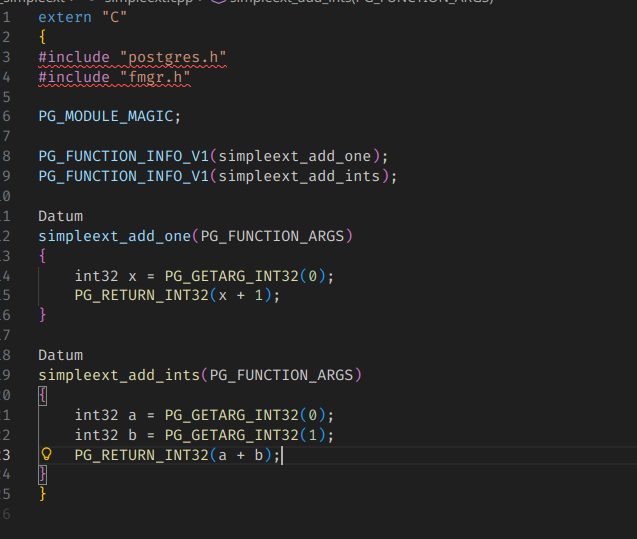Screen dimensions: 637x539
Task: Click Datum return type above simpleext_add_one
Action: click(x=61, y=216)
